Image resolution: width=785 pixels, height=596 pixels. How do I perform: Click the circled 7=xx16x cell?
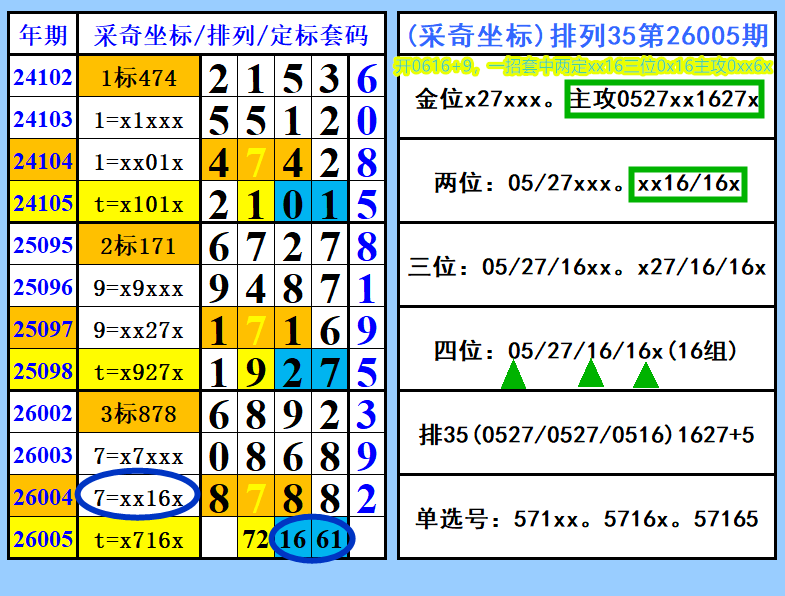[x=139, y=495]
